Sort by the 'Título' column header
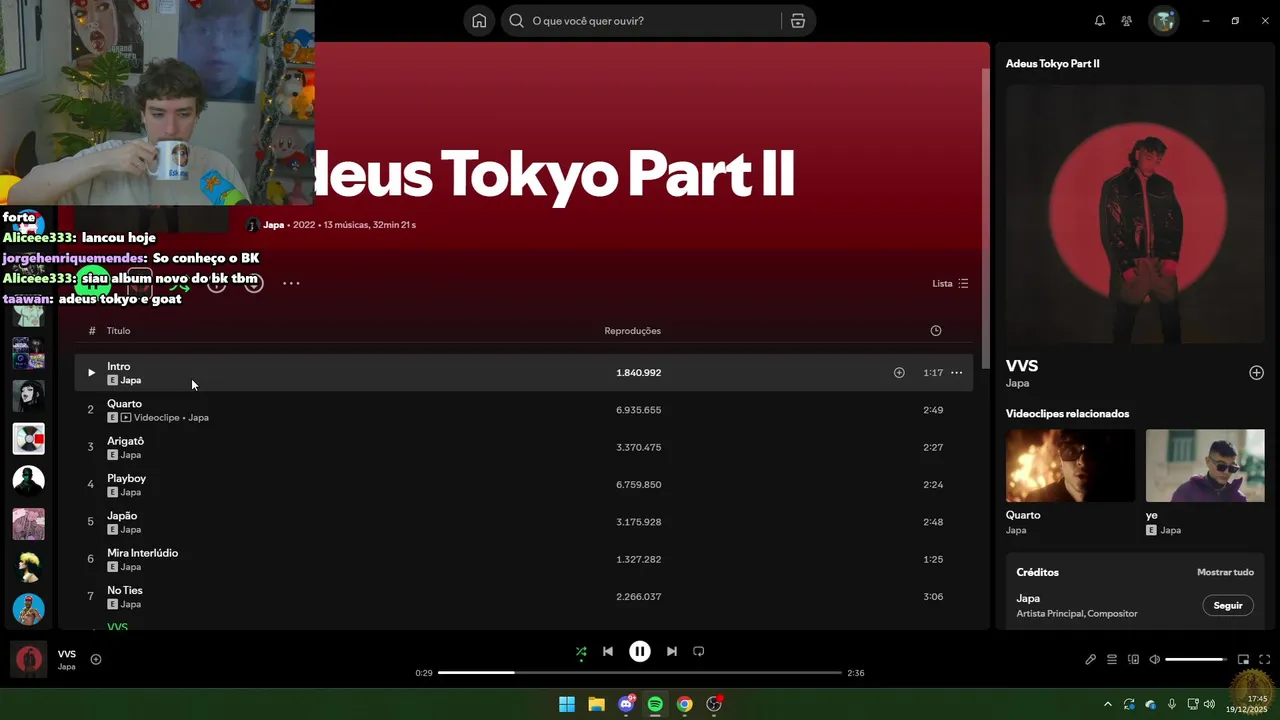 [x=118, y=331]
